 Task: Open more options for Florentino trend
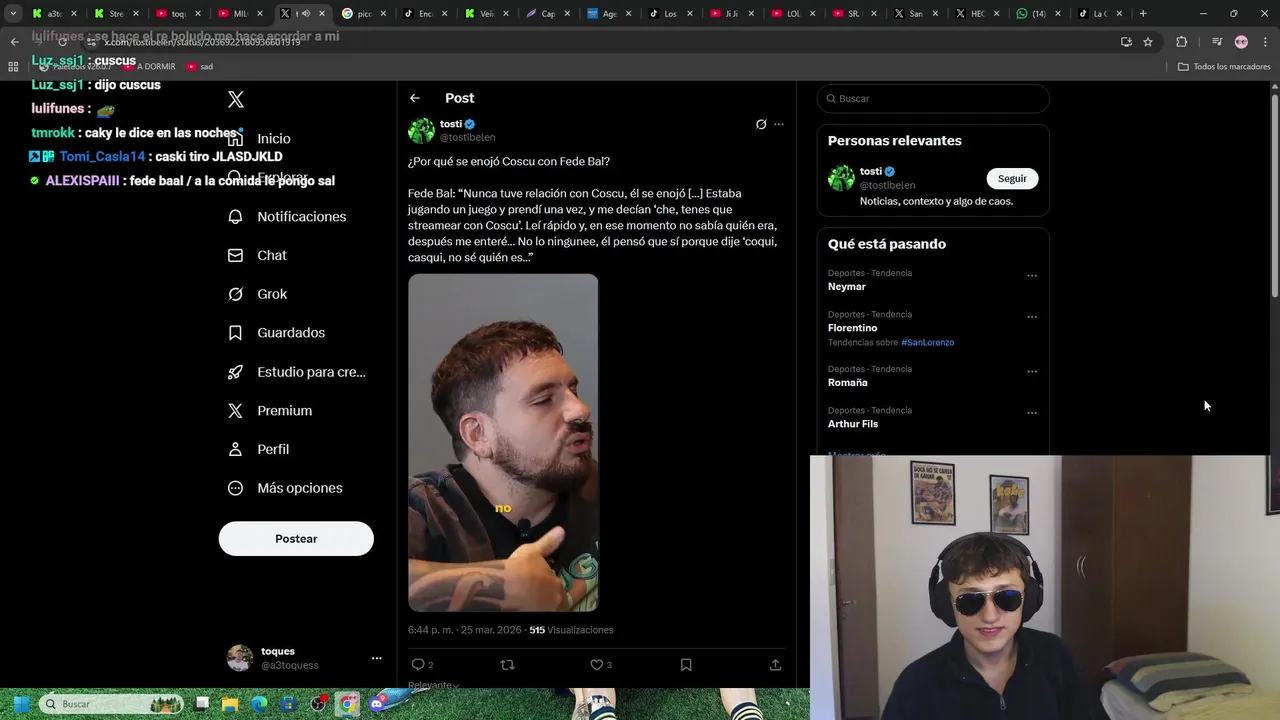point(1032,317)
